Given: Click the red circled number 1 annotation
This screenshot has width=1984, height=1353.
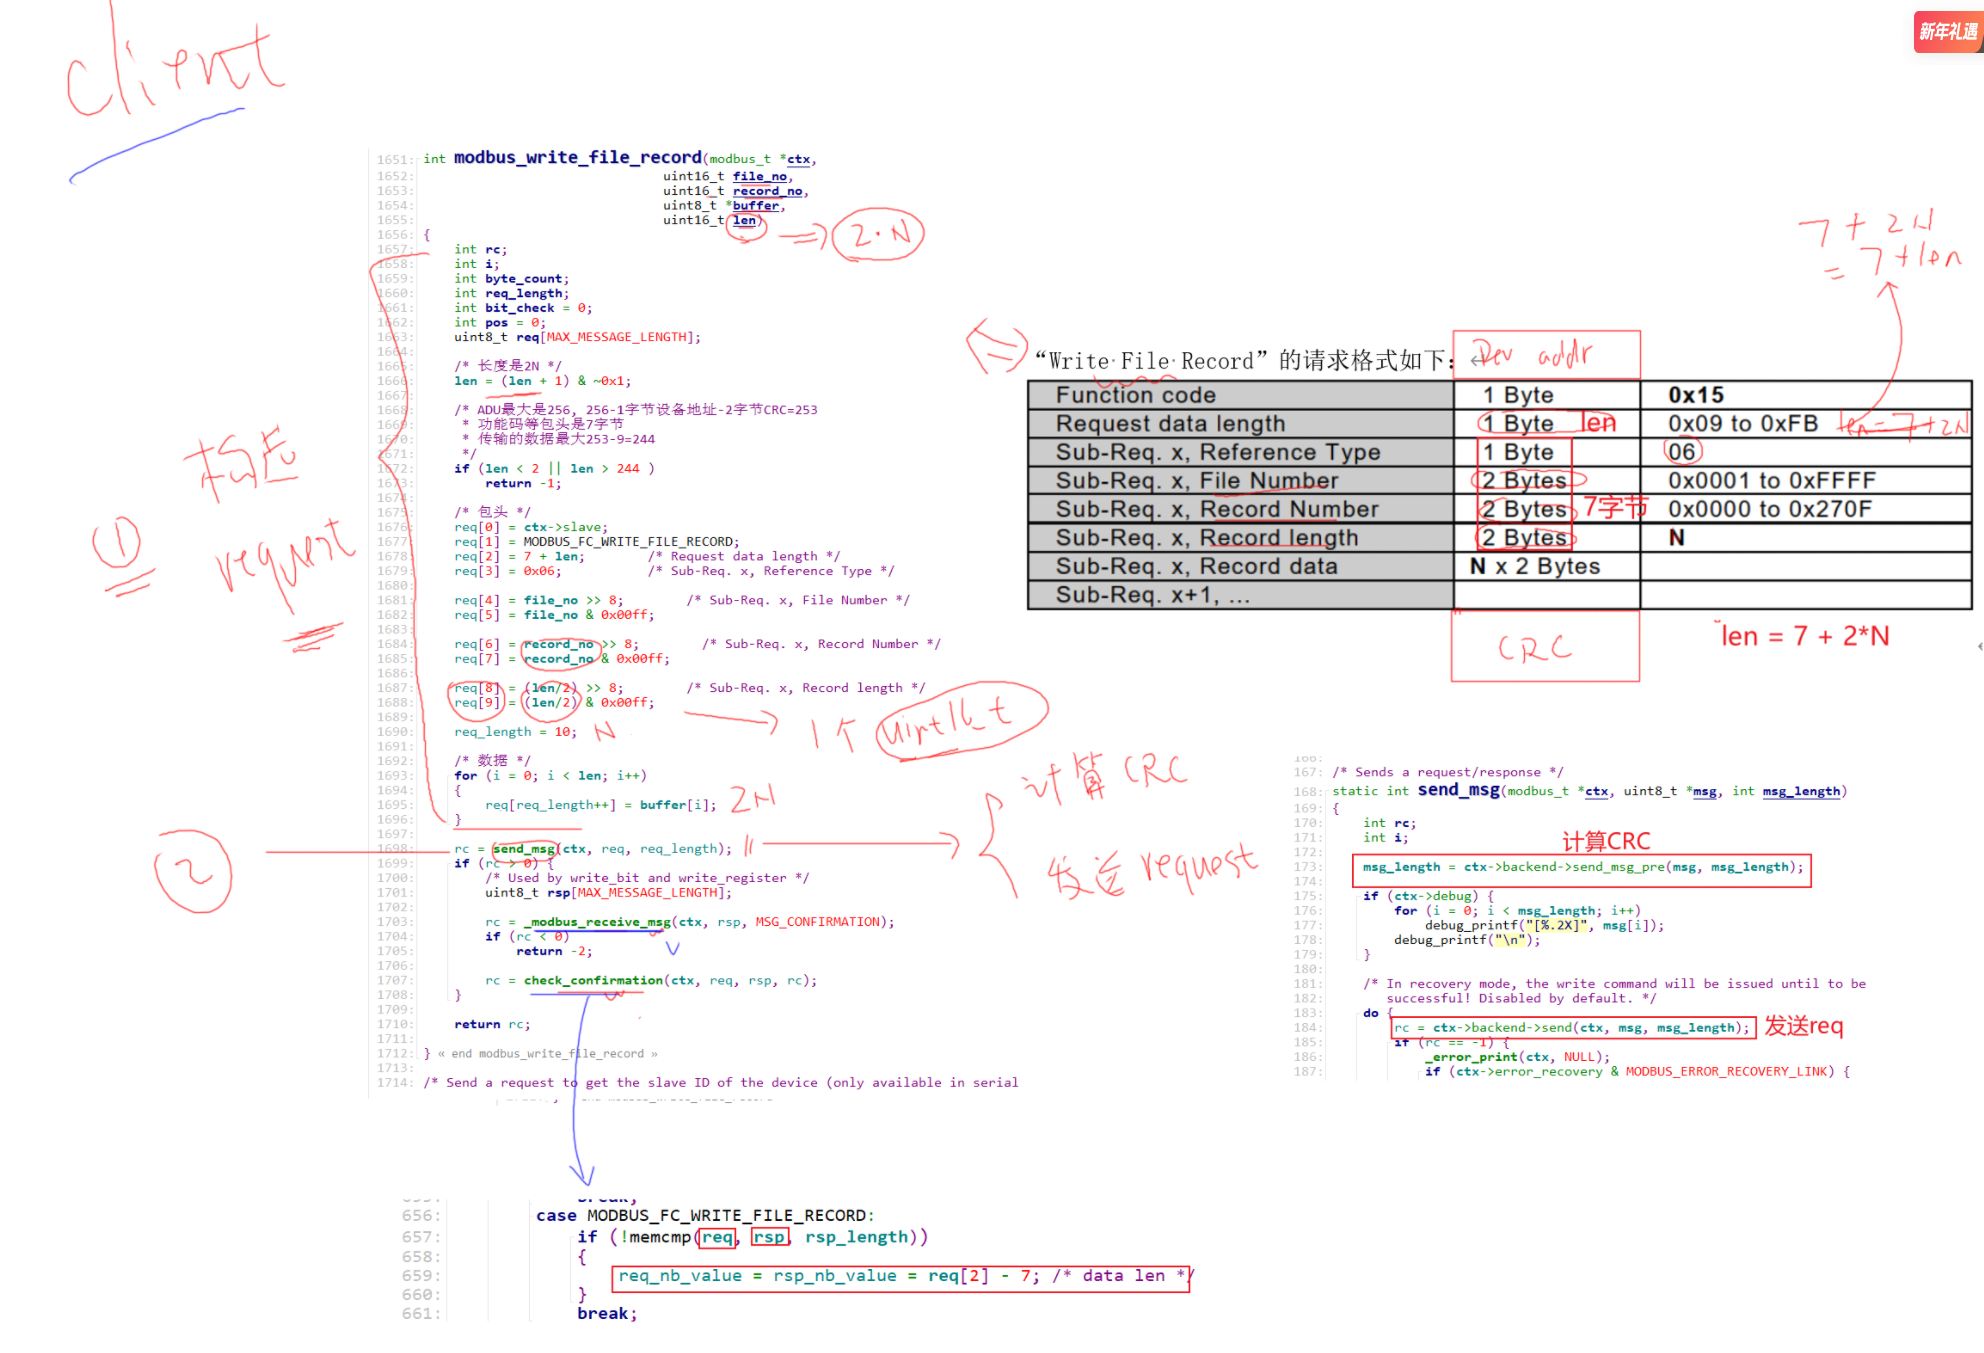Looking at the screenshot, I should 117,544.
